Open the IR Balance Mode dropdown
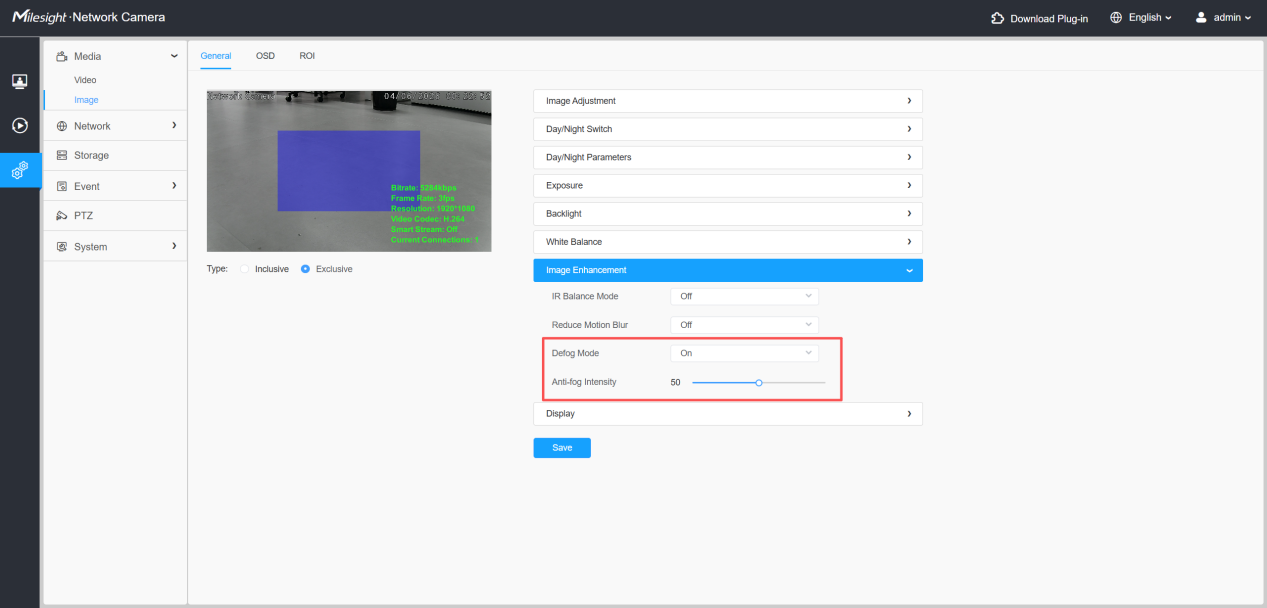Screen dimensions: 1267x608 point(744,297)
